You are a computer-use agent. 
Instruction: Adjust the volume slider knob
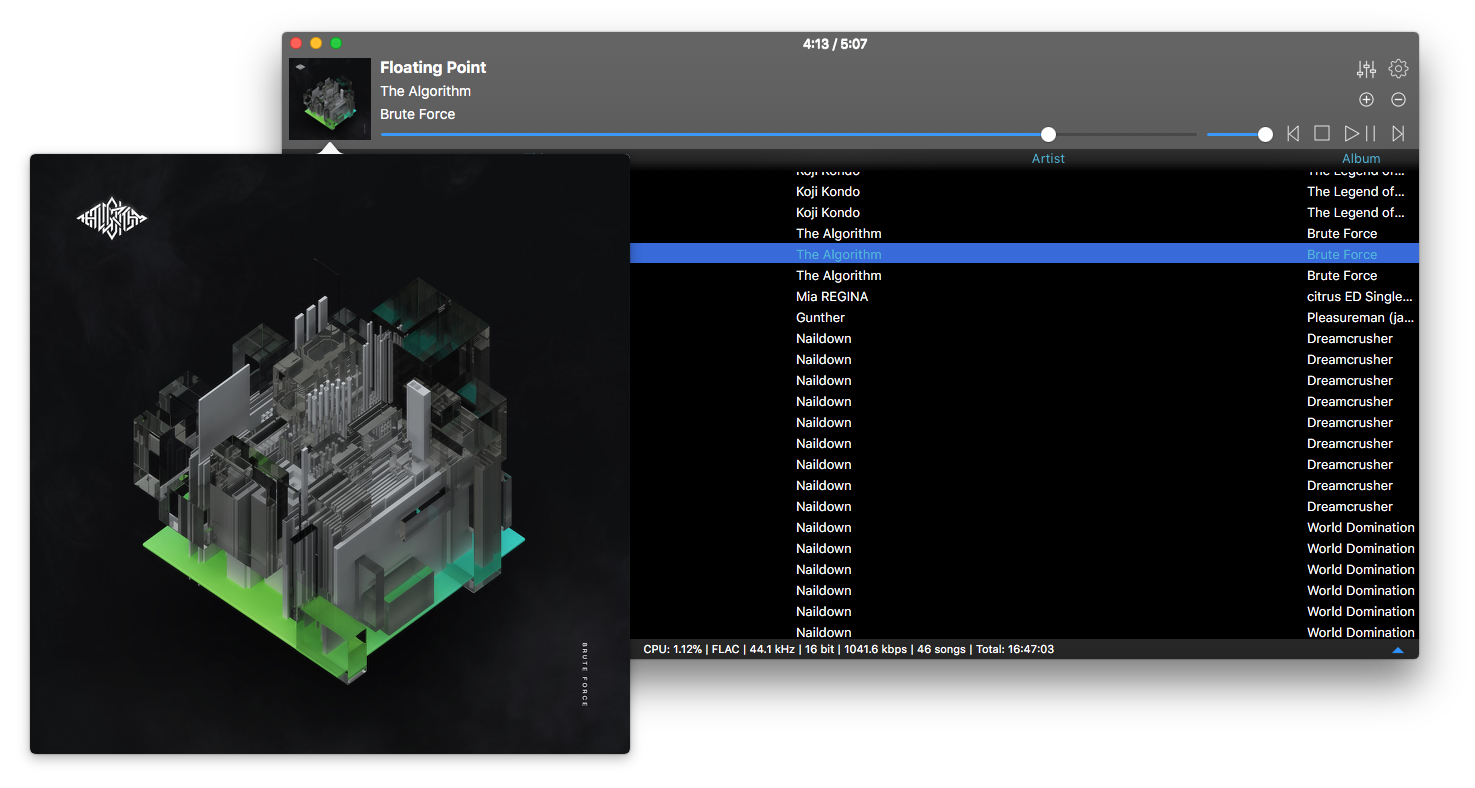click(1265, 134)
